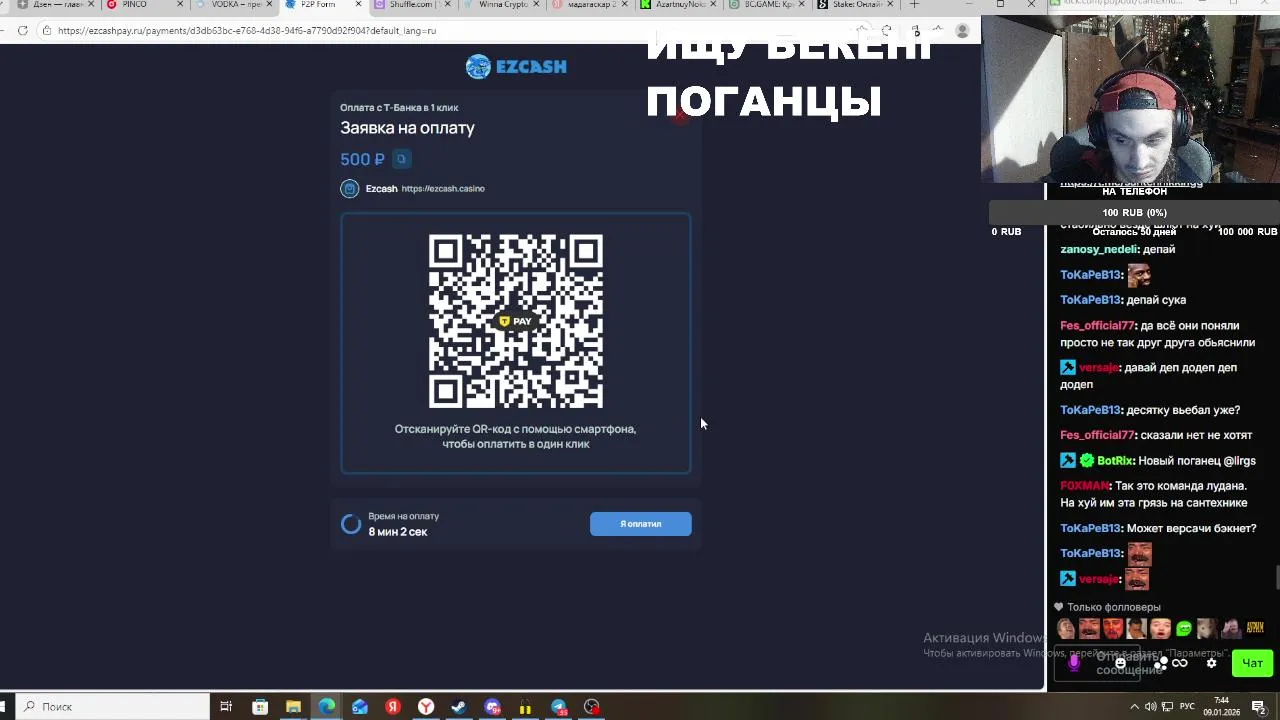This screenshot has height=720, width=1280.
Task: Click the payment countdown spinner icon
Action: 351,524
